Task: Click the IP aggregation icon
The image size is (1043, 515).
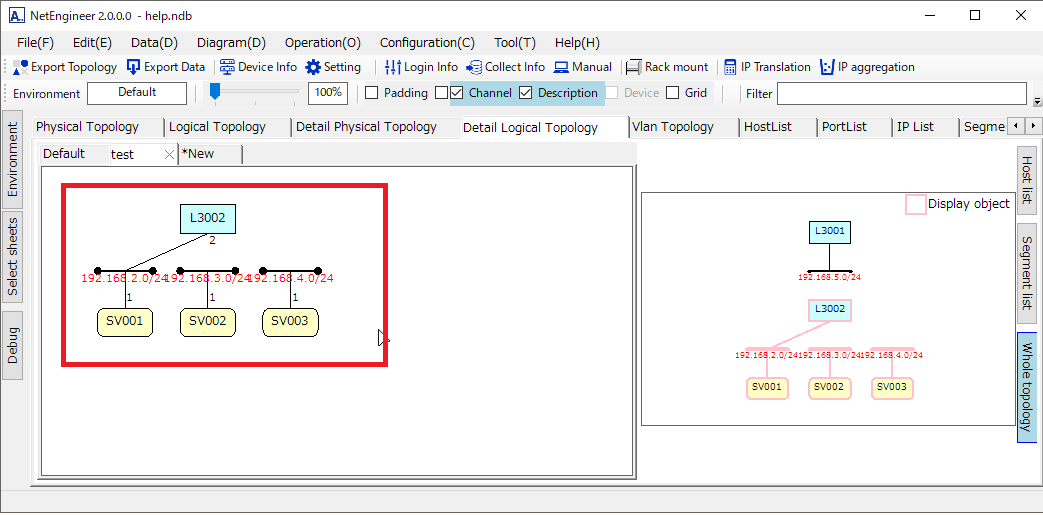Action: tap(827, 67)
